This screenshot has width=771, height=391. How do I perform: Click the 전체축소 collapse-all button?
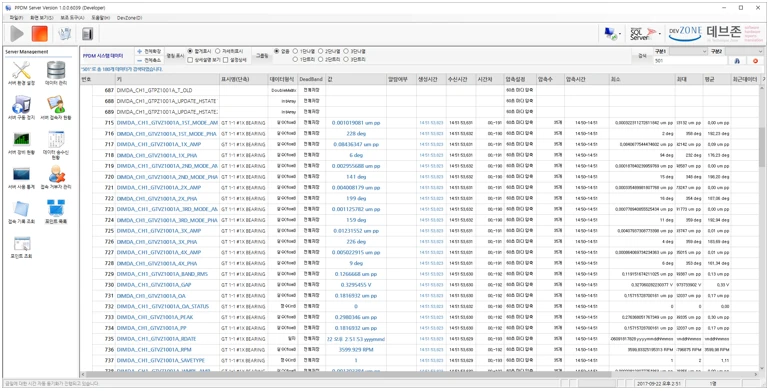point(149,60)
